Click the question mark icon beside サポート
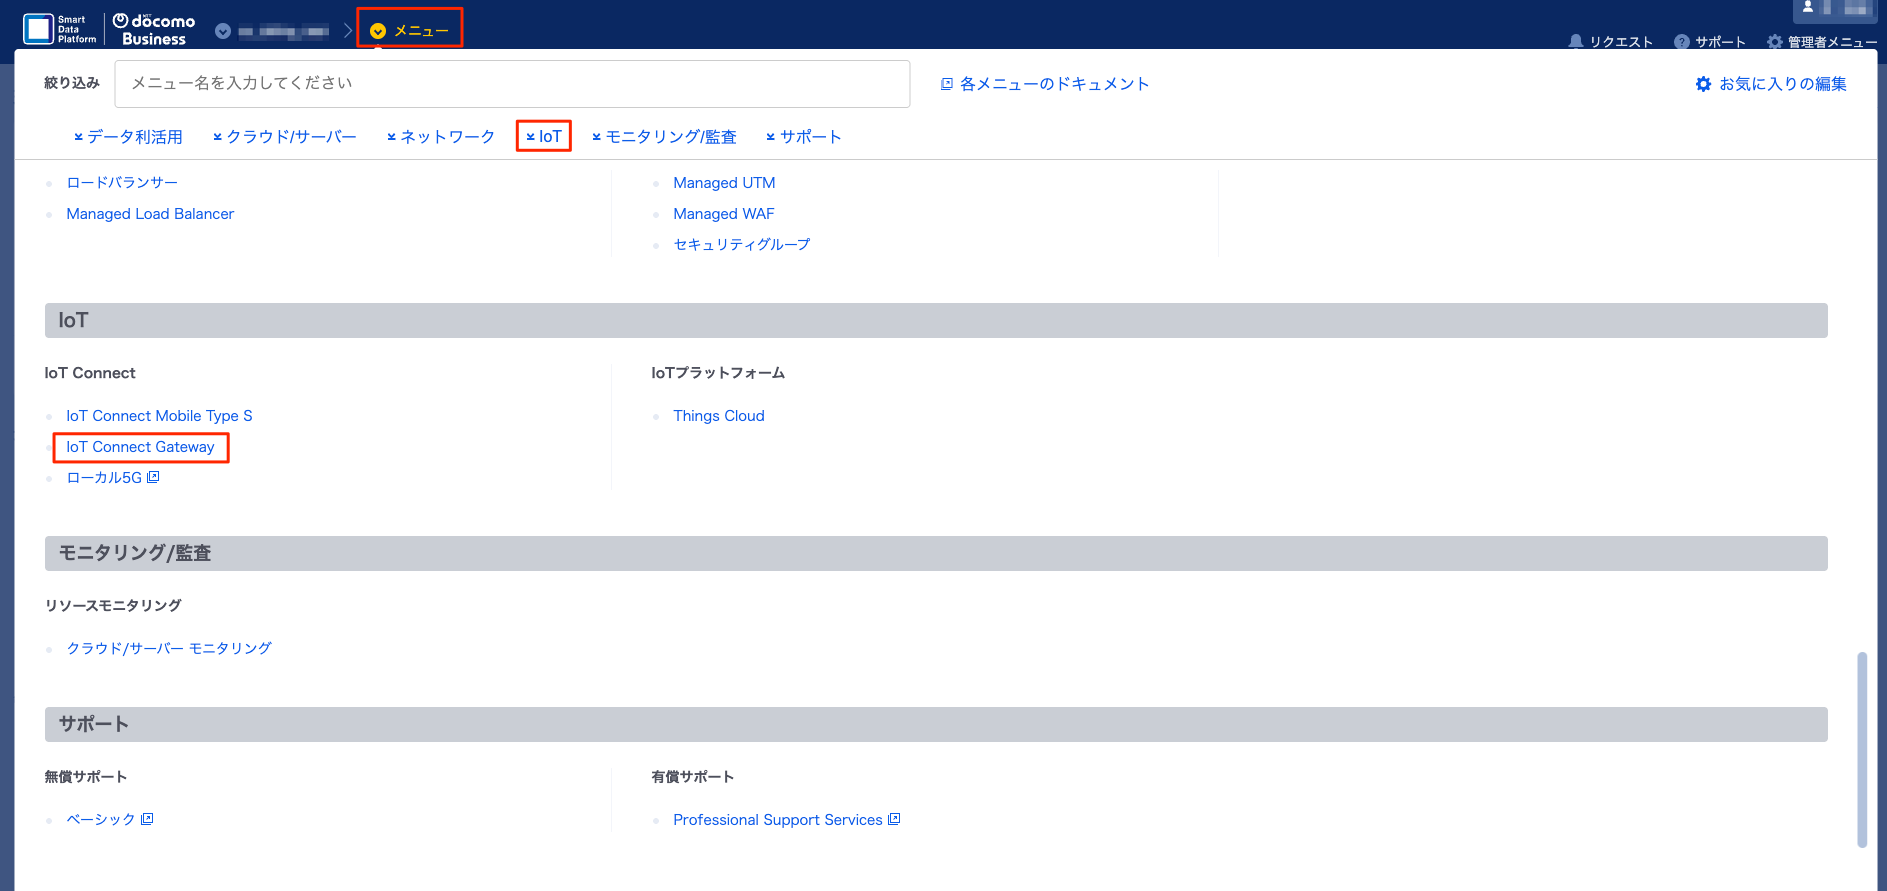 [1682, 42]
